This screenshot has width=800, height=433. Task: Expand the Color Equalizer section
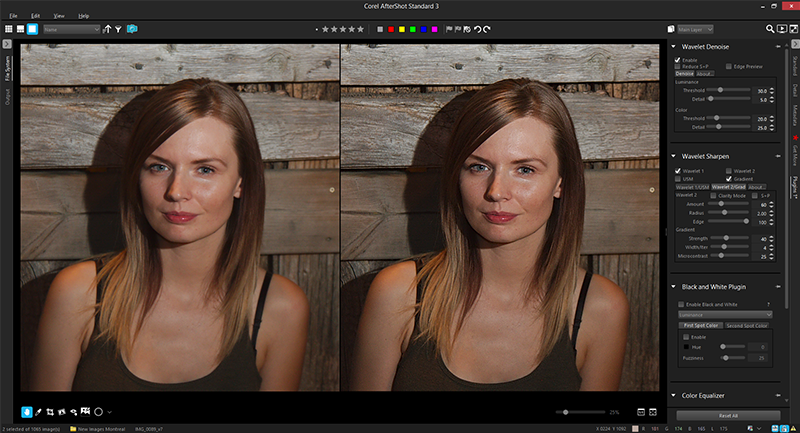point(673,395)
